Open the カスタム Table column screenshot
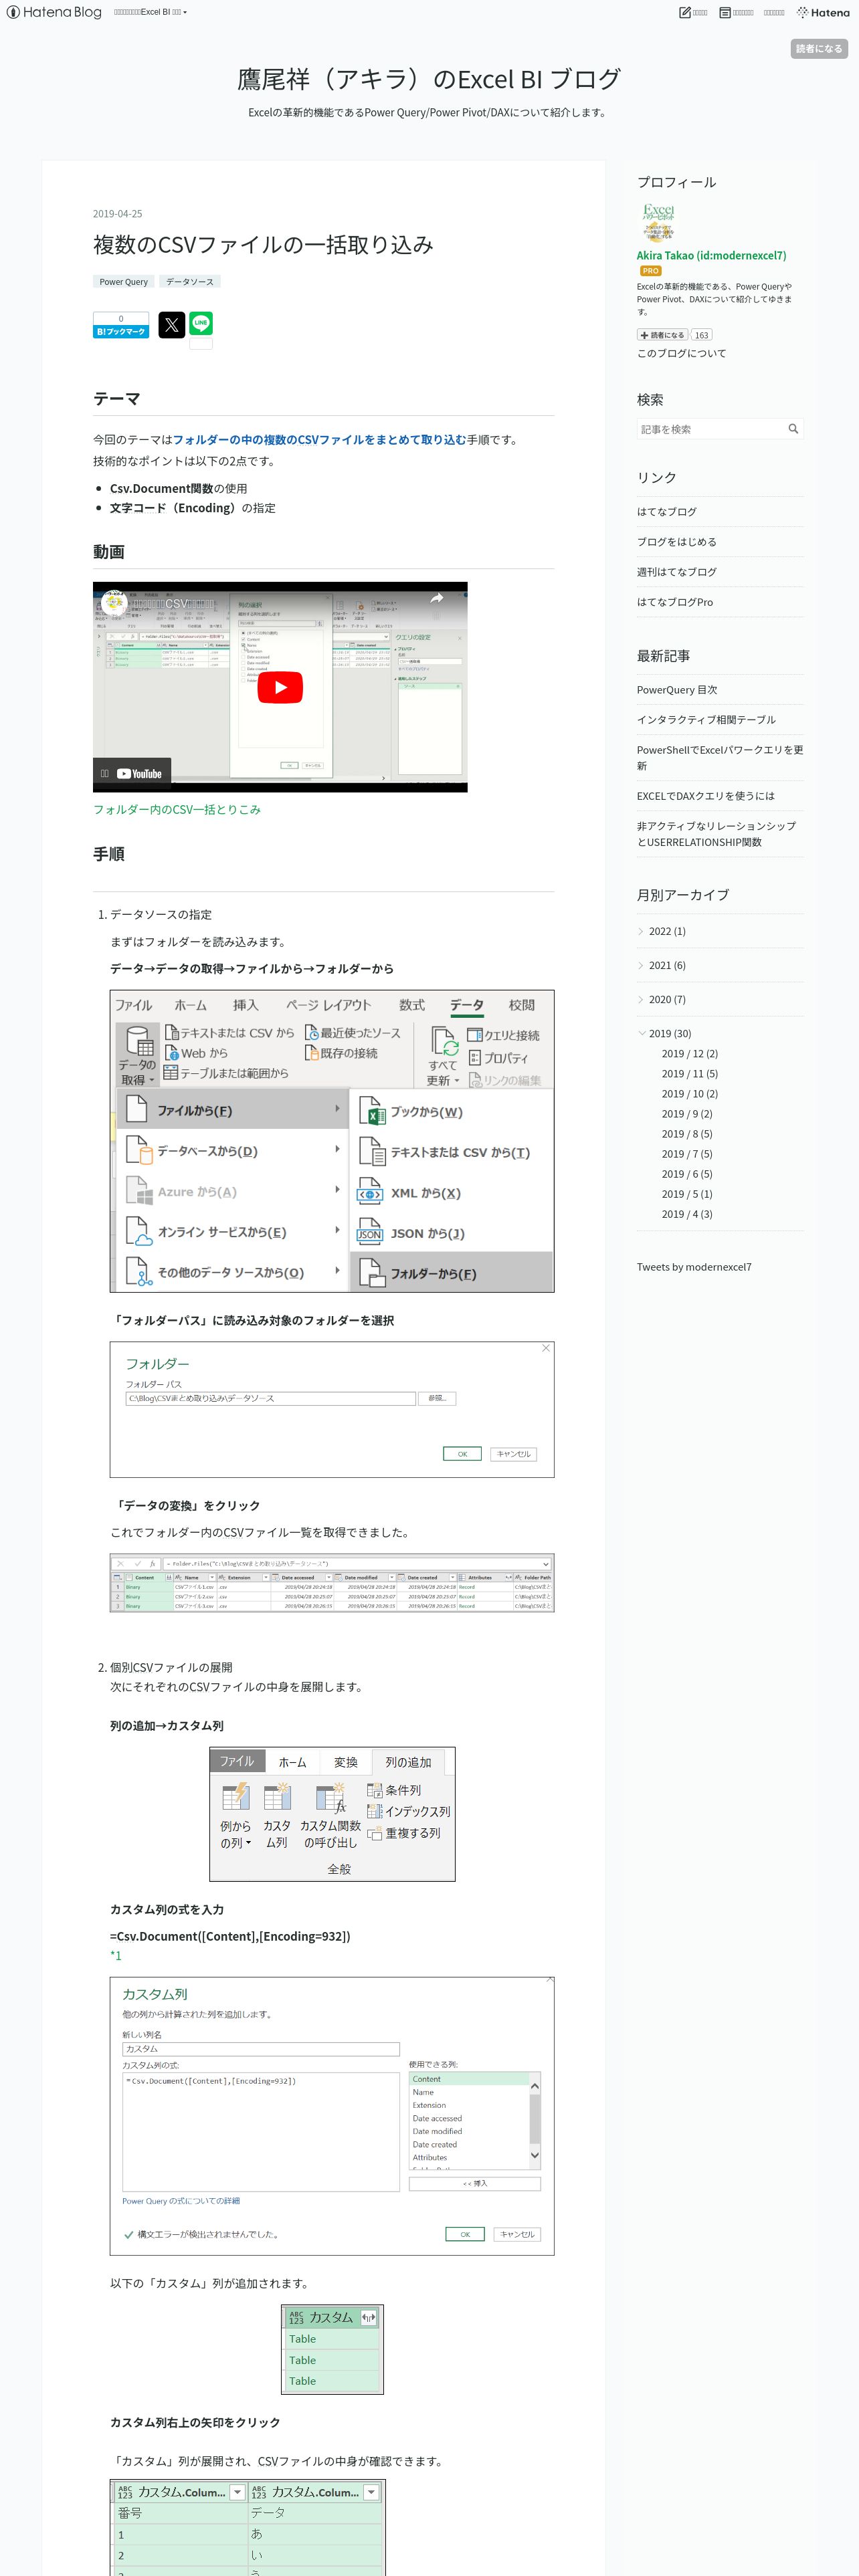The image size is (859, 2576). click(x=332, y=2349)
